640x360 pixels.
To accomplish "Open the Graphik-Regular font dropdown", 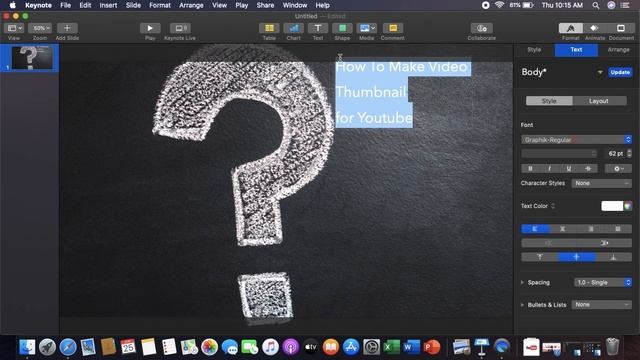I will (x=576, y=140).
